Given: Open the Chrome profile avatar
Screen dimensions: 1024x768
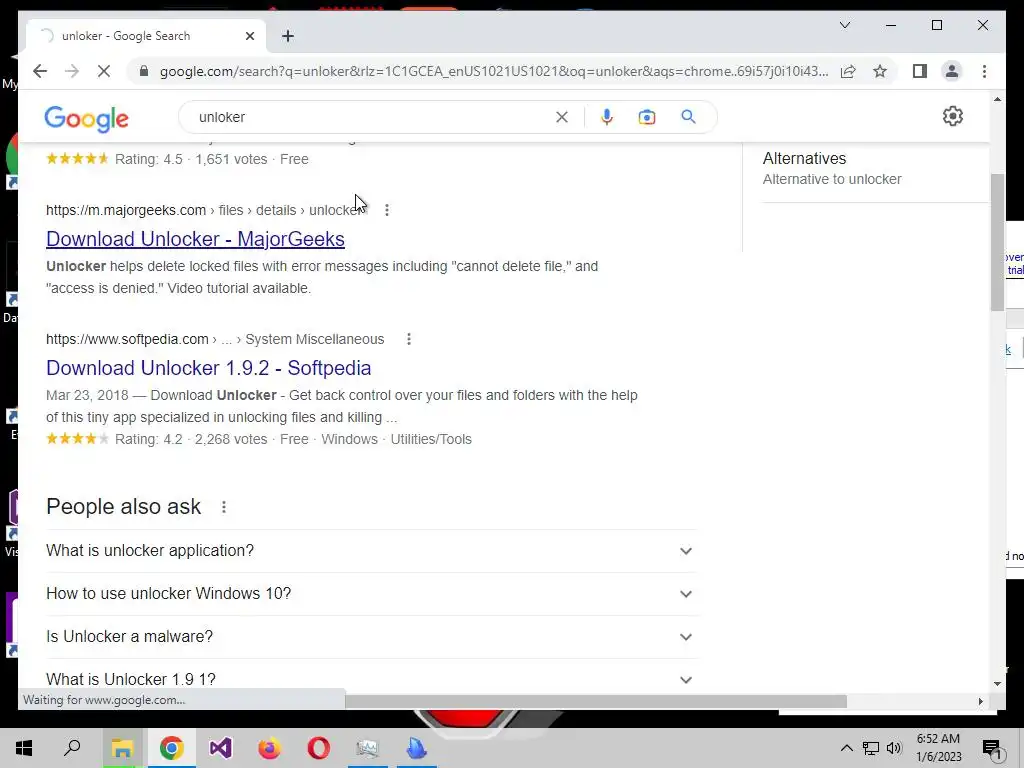Looking at the screenshot, I should (x=952, y=71).
